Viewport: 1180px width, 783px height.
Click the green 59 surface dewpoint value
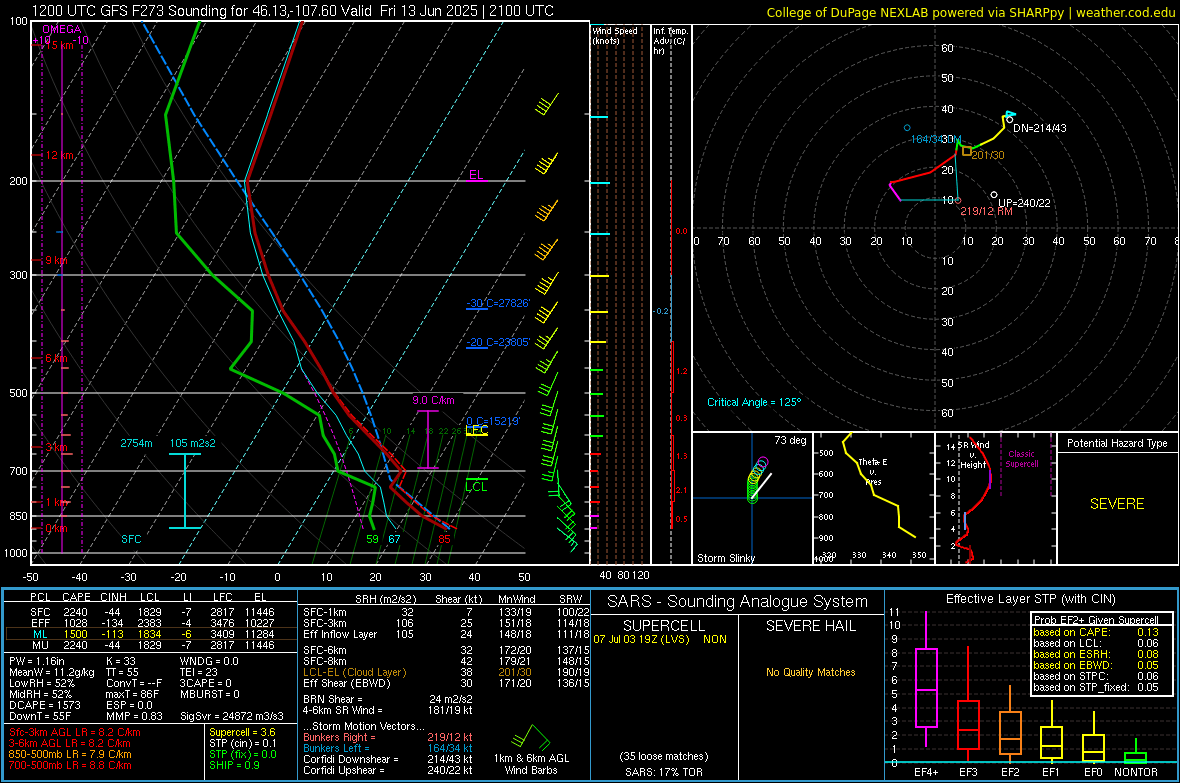coord(373,539)
